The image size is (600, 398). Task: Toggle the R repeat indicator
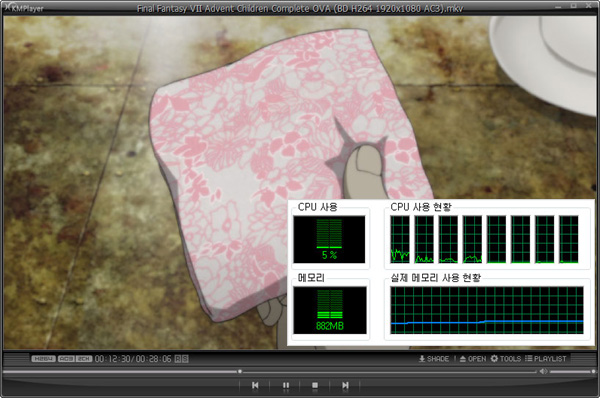point(178,359)
